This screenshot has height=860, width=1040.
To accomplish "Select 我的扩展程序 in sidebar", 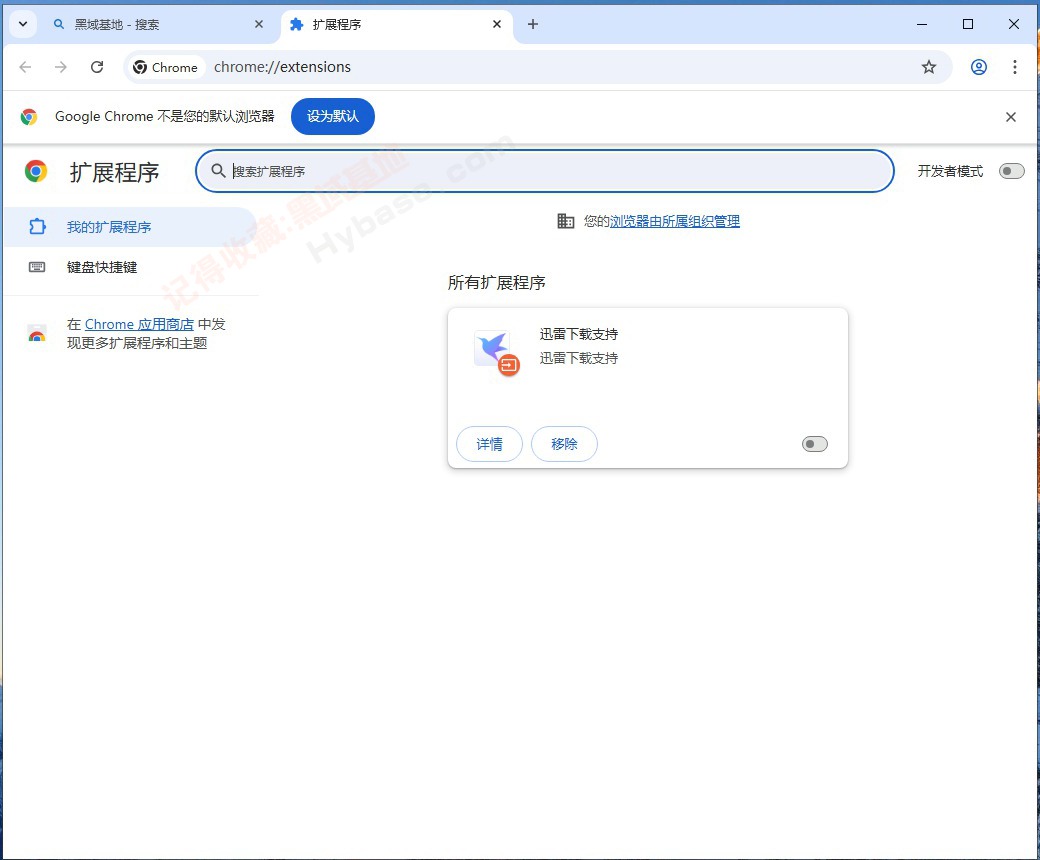I will click(x=130, y=227).
